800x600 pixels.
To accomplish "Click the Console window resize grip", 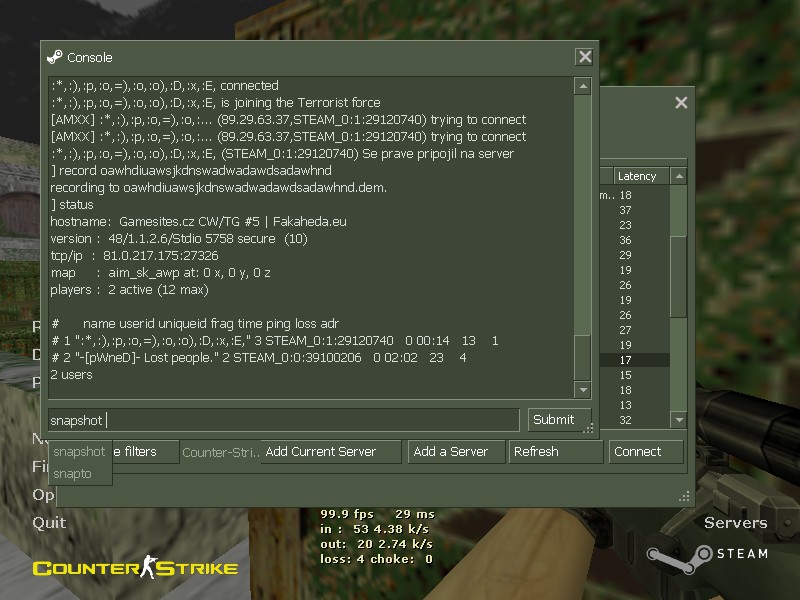I will coord(588,429).
